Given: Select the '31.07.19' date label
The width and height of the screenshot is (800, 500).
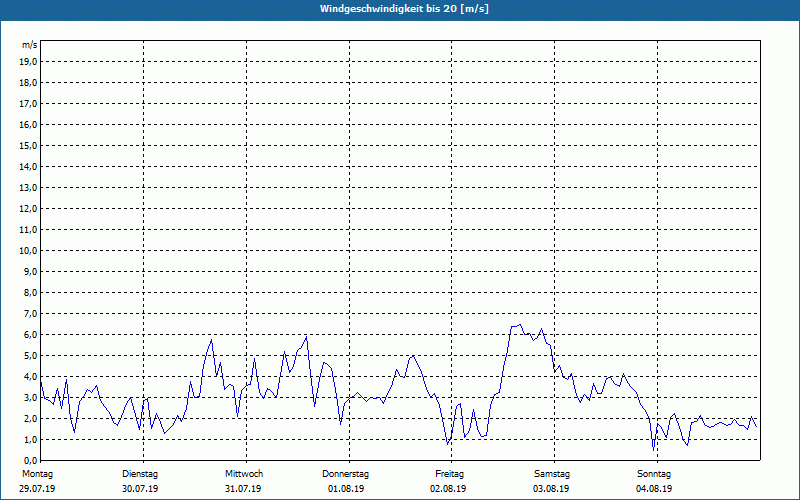Looking at the screenshot, I should pos(243,489).
